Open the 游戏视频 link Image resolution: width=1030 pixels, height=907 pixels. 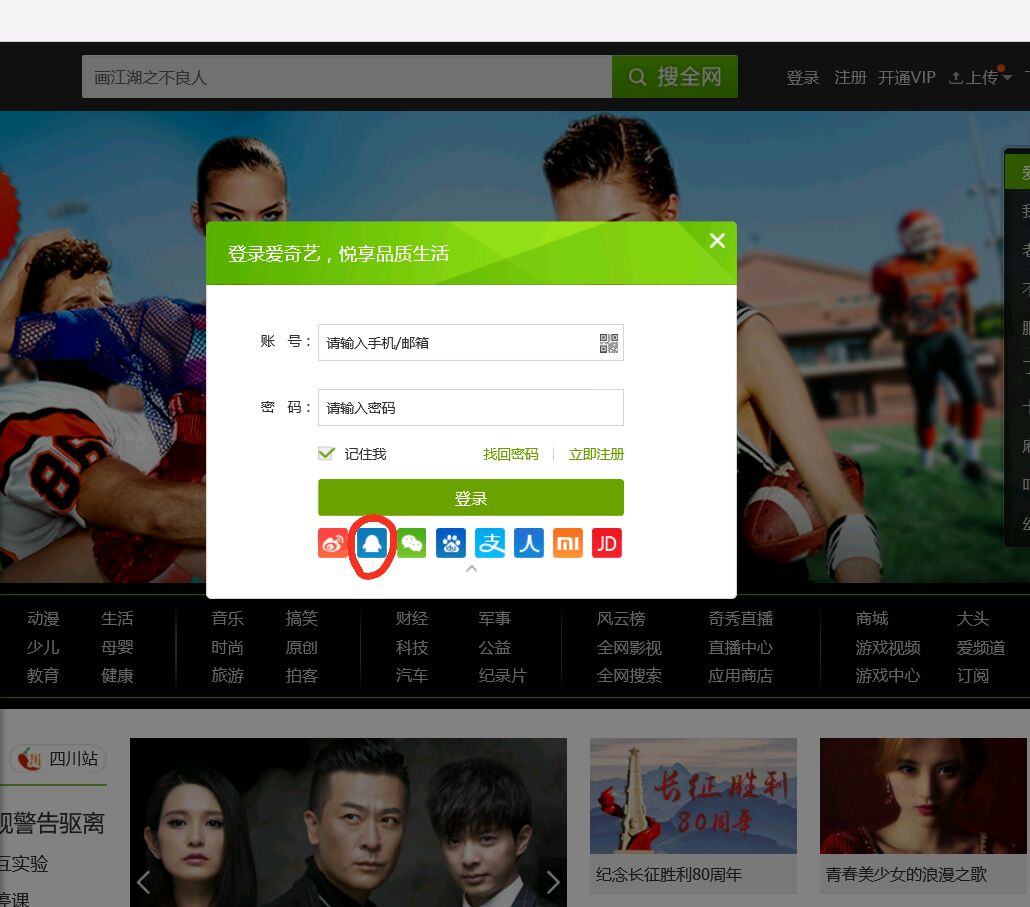887,648
